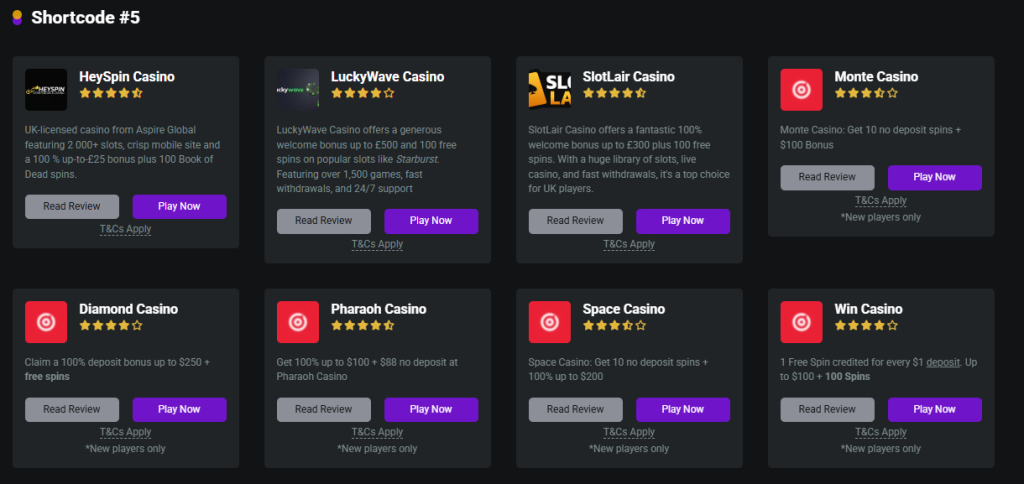The image size is (1024, 484).
Task: Read Review for Pharaoh Casino
Action: click(324, 410)
